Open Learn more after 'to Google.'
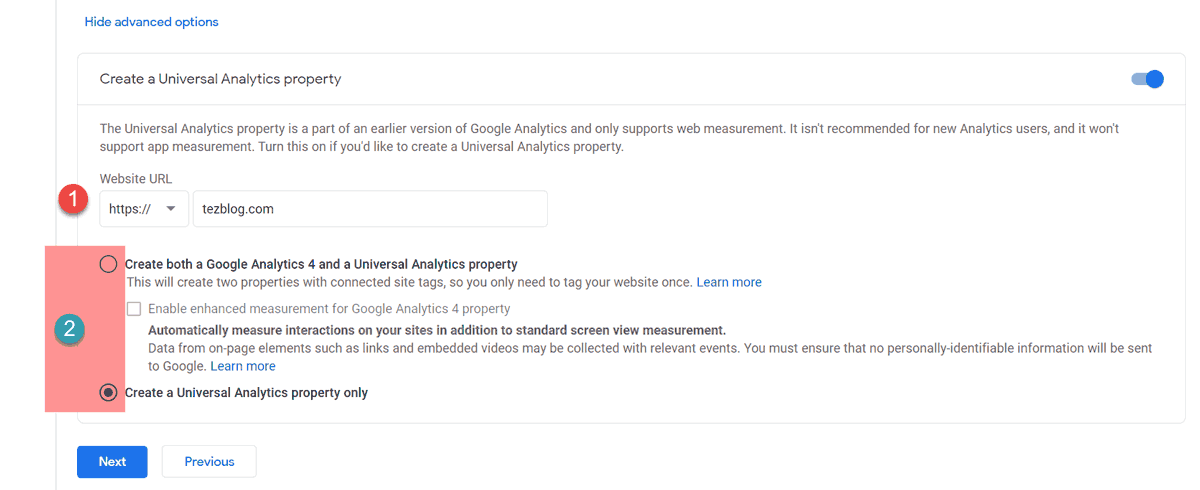Viewport: 1200px width, 490px height. 243,366
